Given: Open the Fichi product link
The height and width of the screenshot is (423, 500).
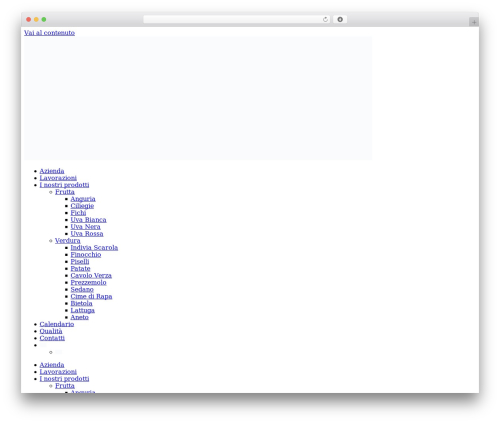Looking at the screenshot, I should [x=78, y=213].
